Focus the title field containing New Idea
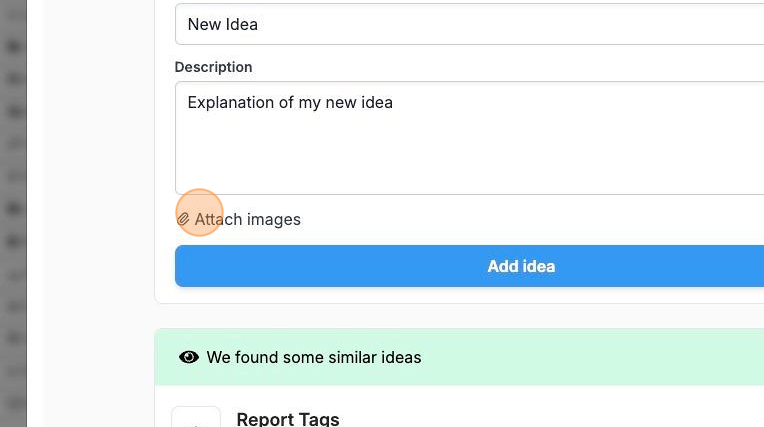 (470, 24)
